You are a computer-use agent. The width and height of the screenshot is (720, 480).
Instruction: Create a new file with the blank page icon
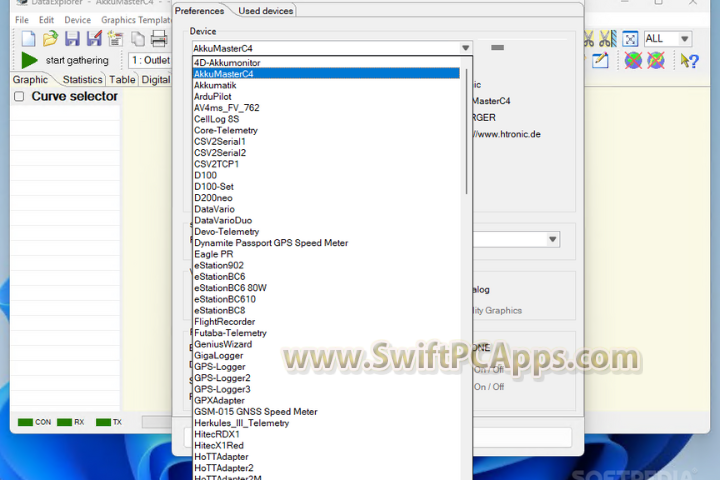(x=28, y=39)
